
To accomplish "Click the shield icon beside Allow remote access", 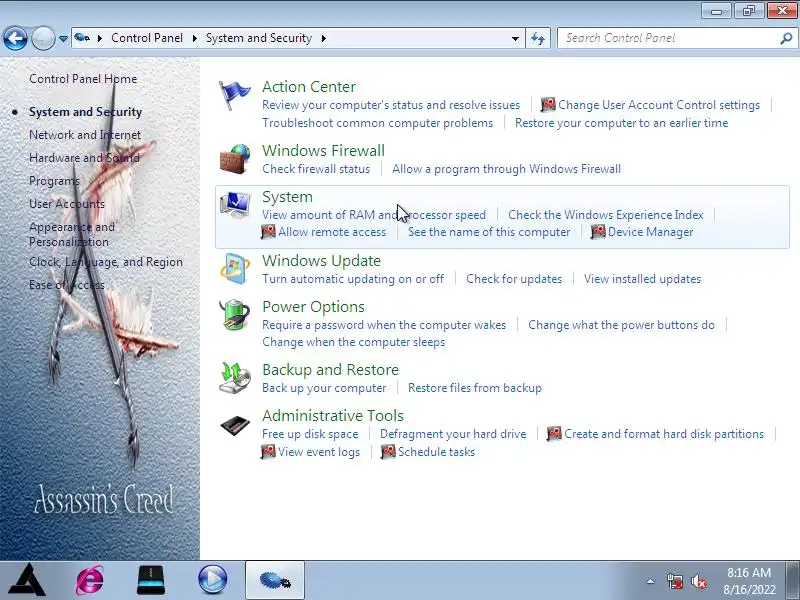I will pyautogui.click(x=268, y=232).
